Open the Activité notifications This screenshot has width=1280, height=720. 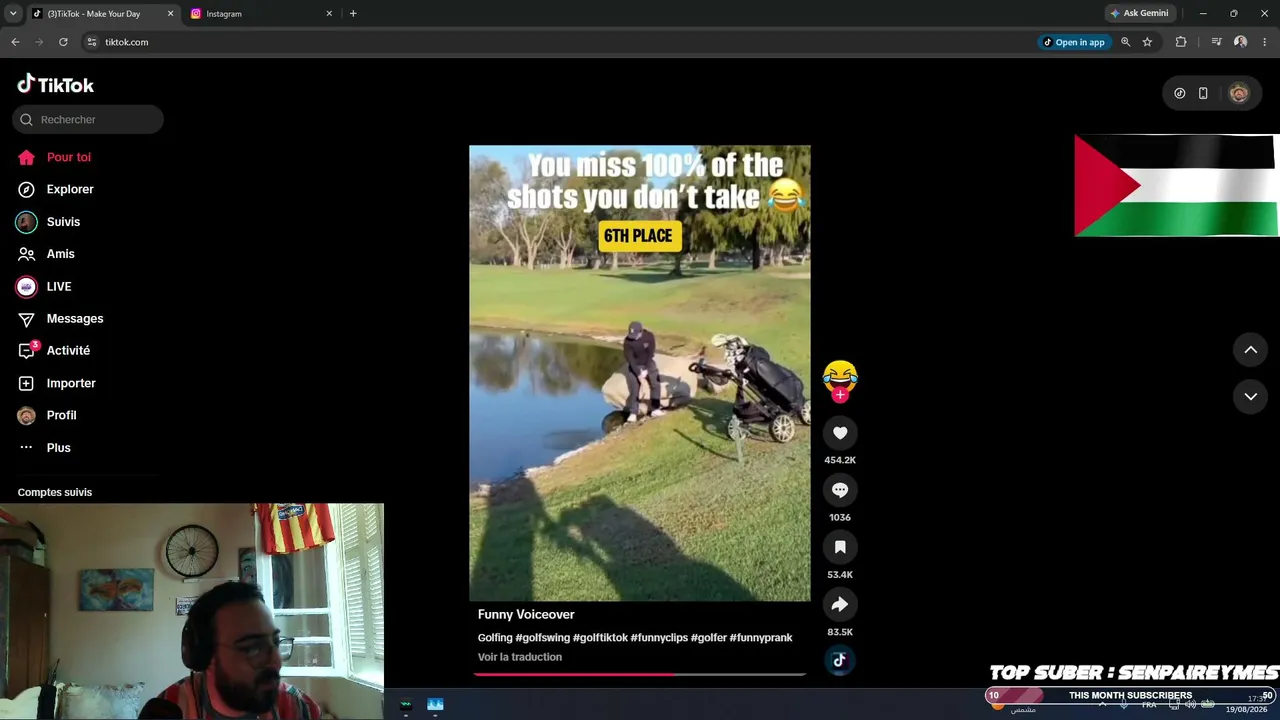tap(54, 350)
